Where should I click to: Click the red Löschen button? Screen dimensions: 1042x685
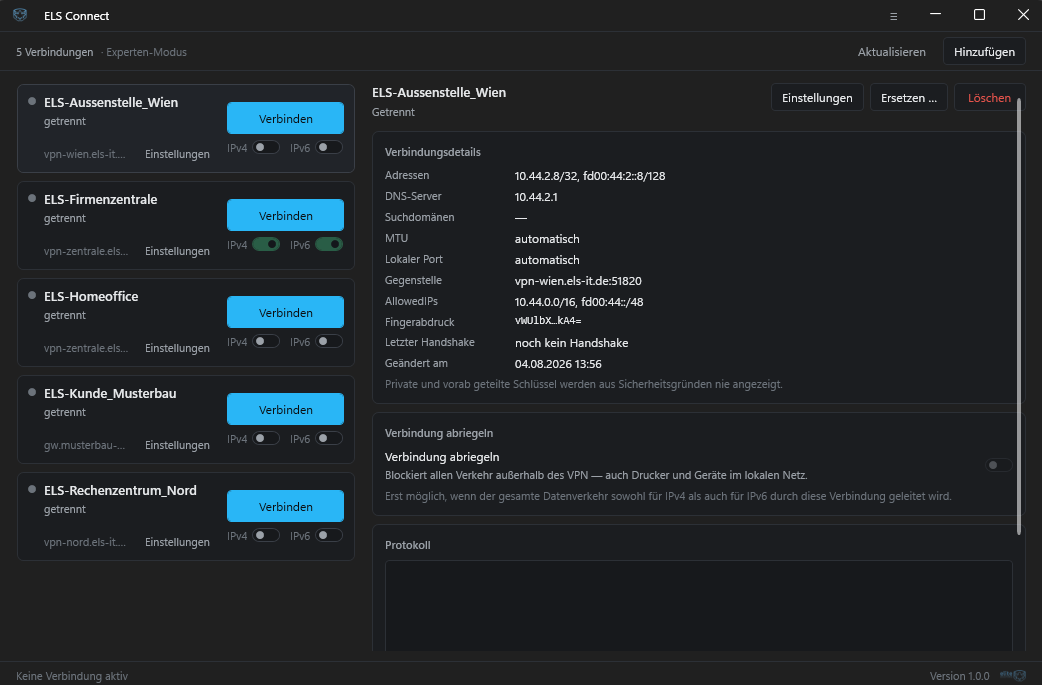(x=989, y=98)
